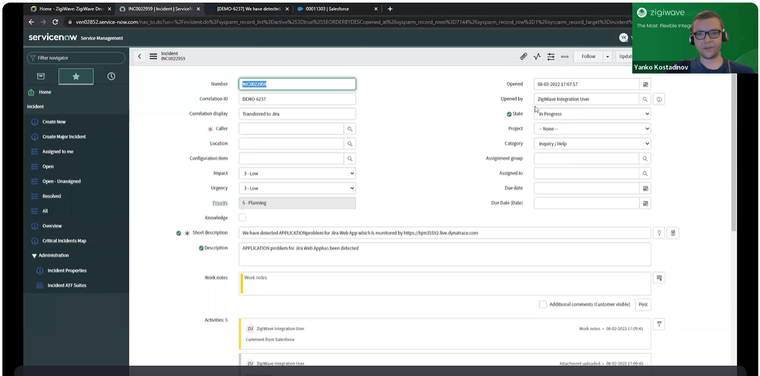Open the attachments paperclip icon
The image size is (760, 376).
coord(523,57)
